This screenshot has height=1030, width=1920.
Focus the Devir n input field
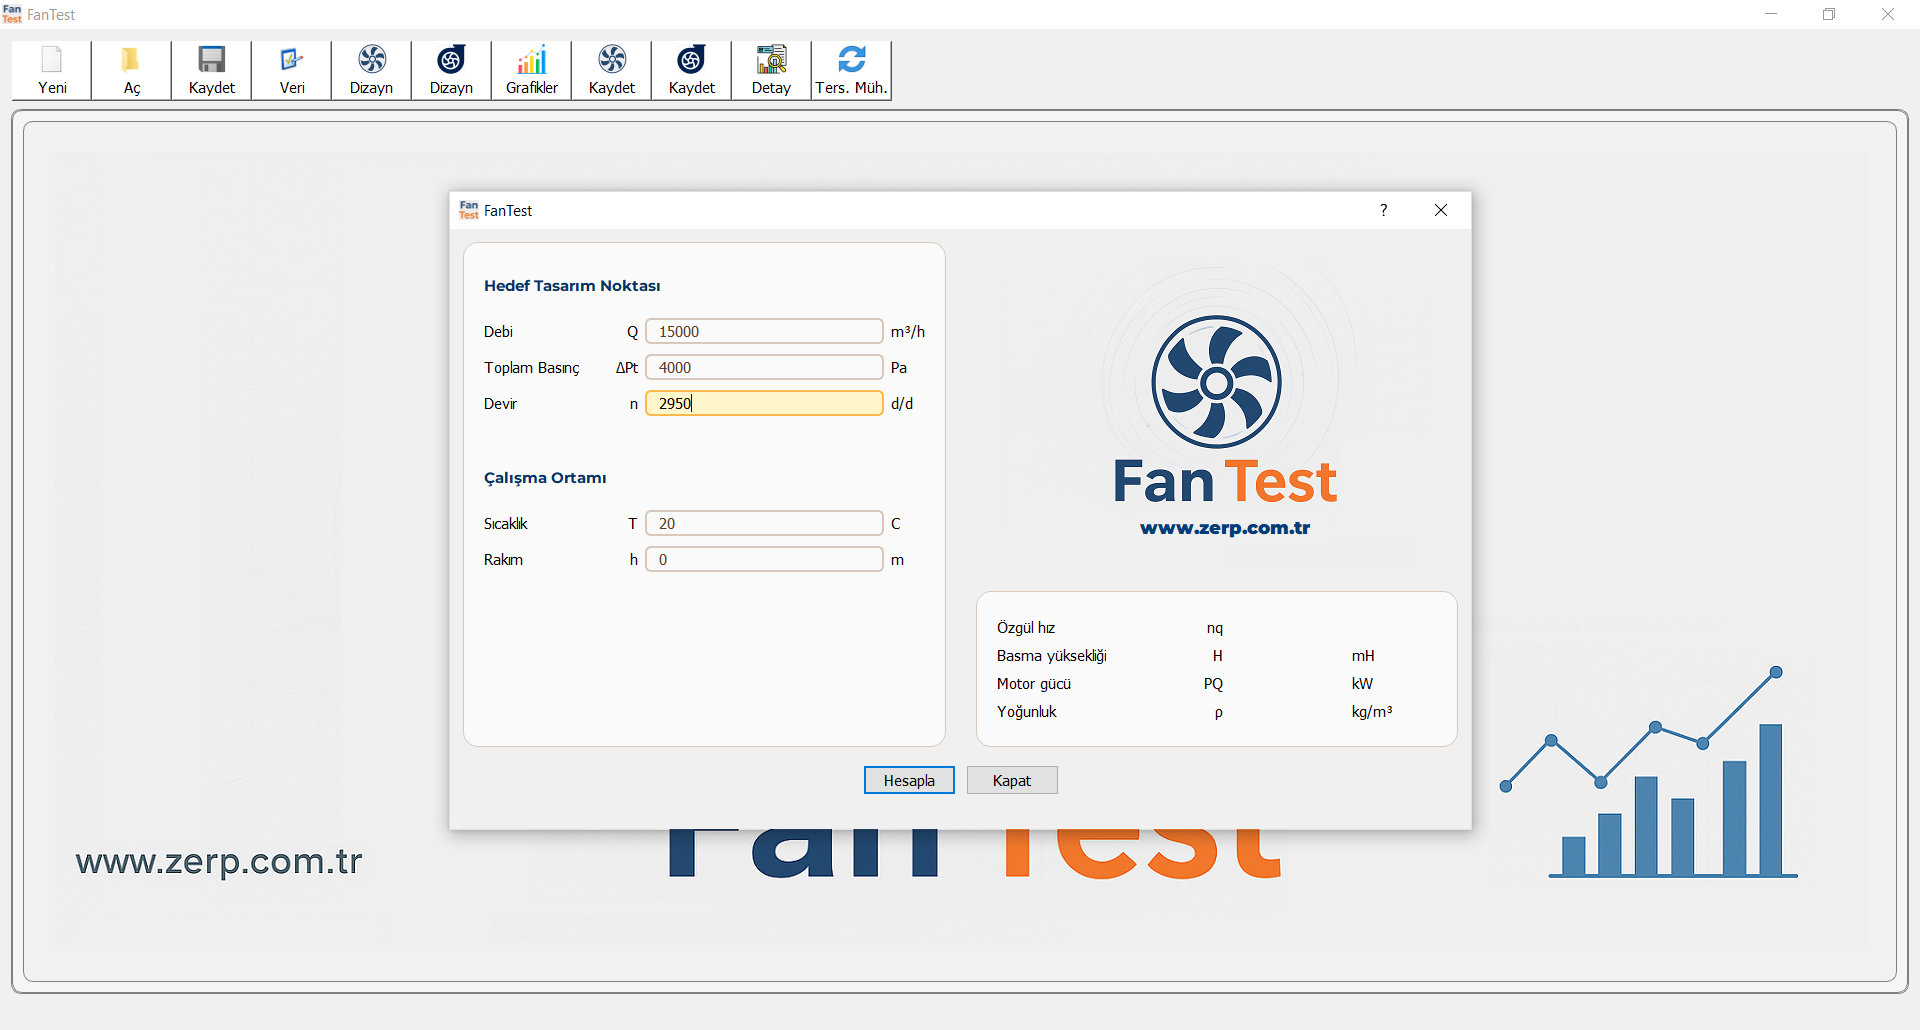pos(763,403)
